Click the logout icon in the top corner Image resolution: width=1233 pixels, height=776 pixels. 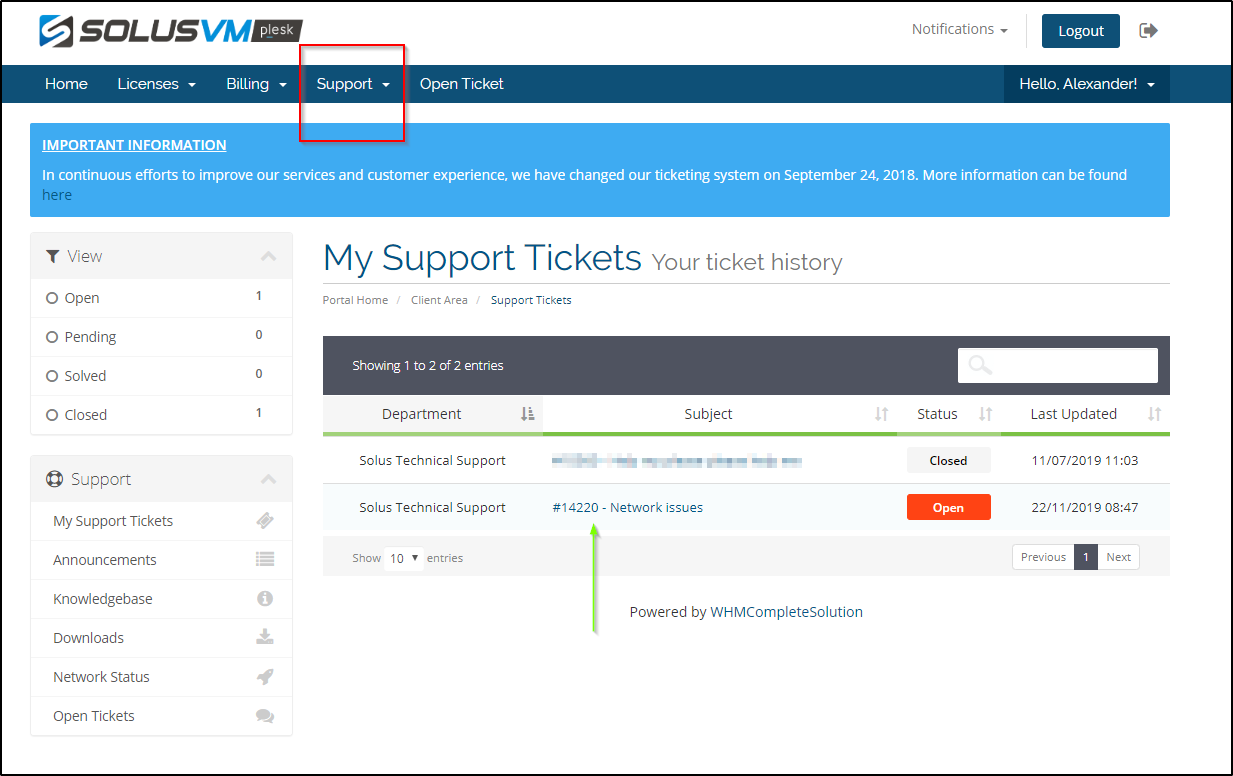pos(1148,30)
